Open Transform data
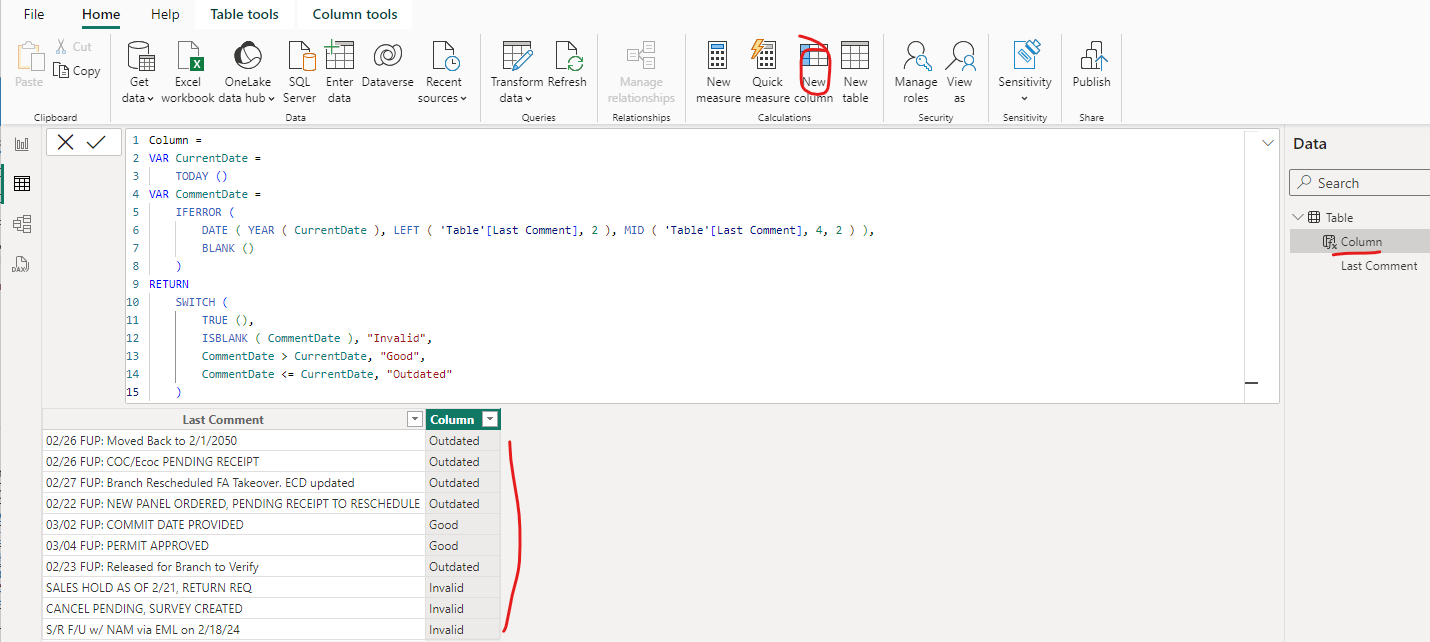The height and width of the screenshot is (642, 1430). [517, 73]
